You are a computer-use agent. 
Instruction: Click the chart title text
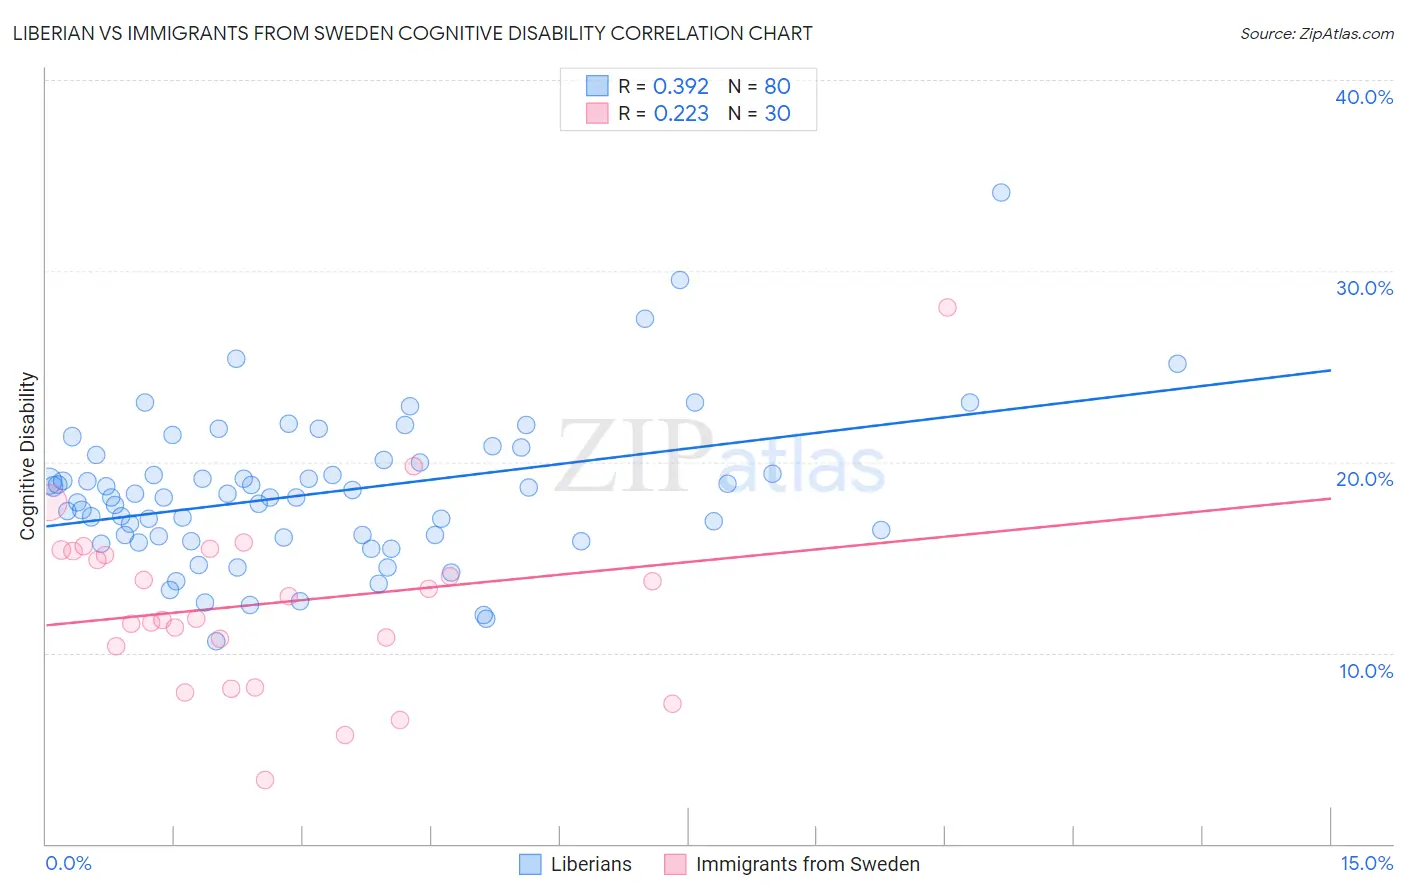click(x=412, y=33)
